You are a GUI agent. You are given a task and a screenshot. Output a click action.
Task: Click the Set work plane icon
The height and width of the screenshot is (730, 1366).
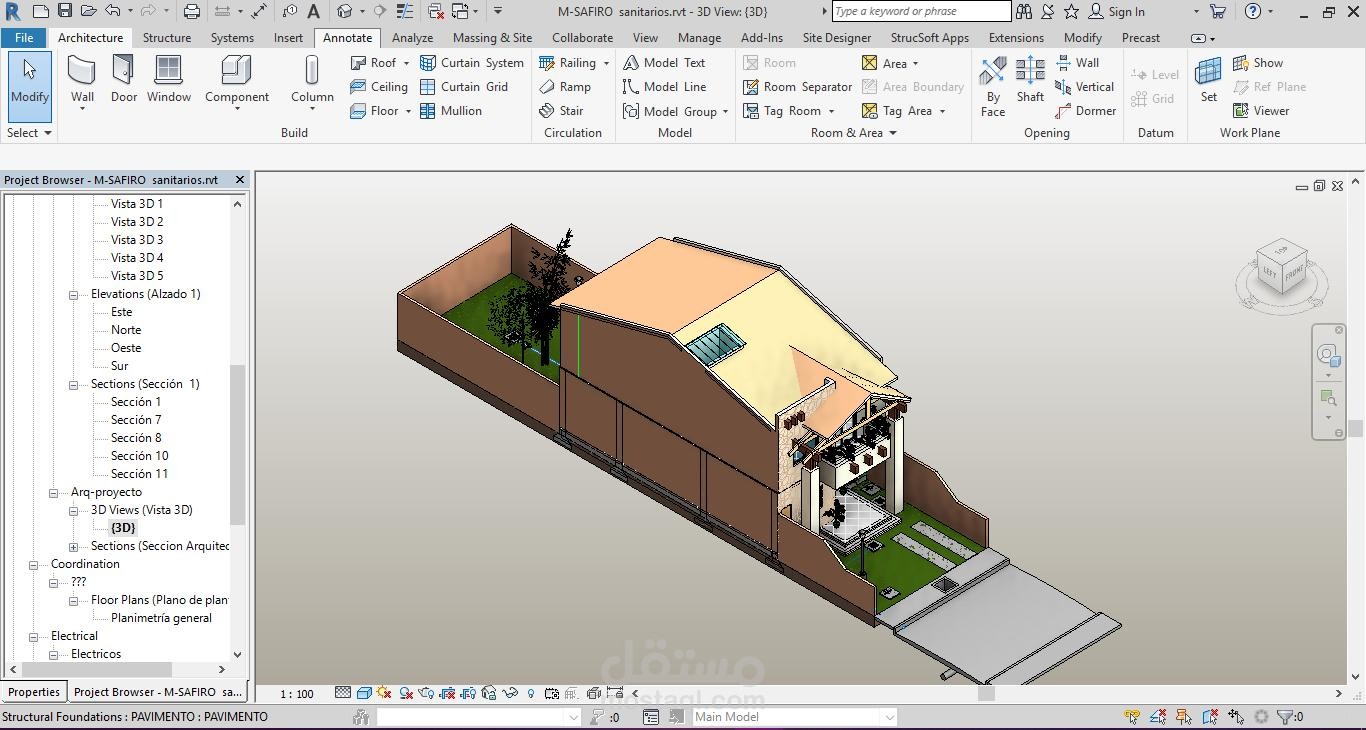click(x=1209, y=80)
